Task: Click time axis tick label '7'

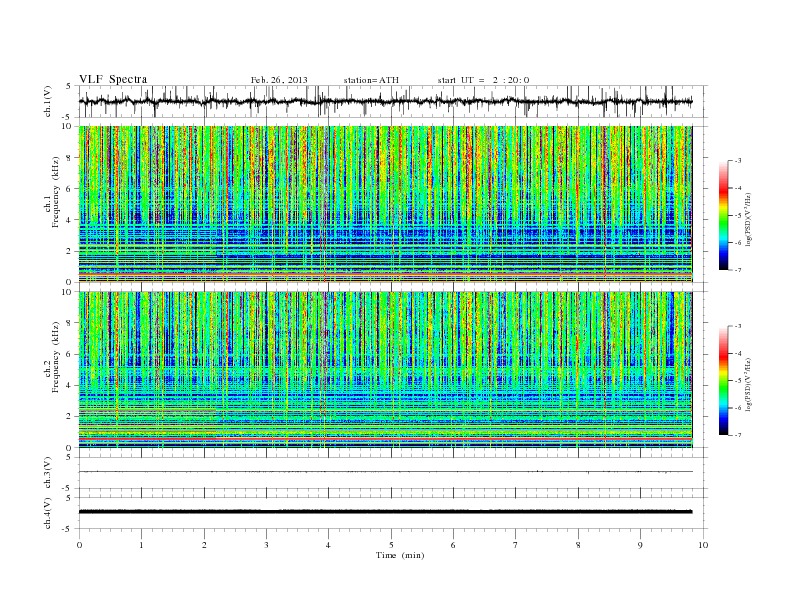Action: (516, 545)
